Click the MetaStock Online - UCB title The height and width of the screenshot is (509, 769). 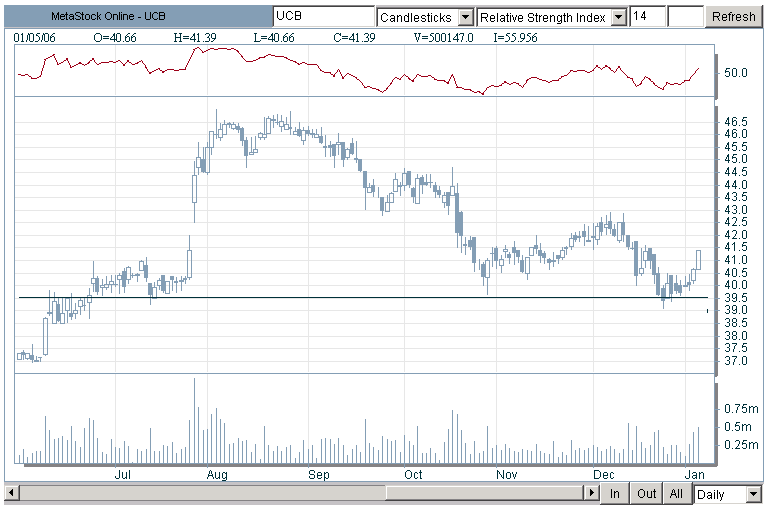click(108, 16)
